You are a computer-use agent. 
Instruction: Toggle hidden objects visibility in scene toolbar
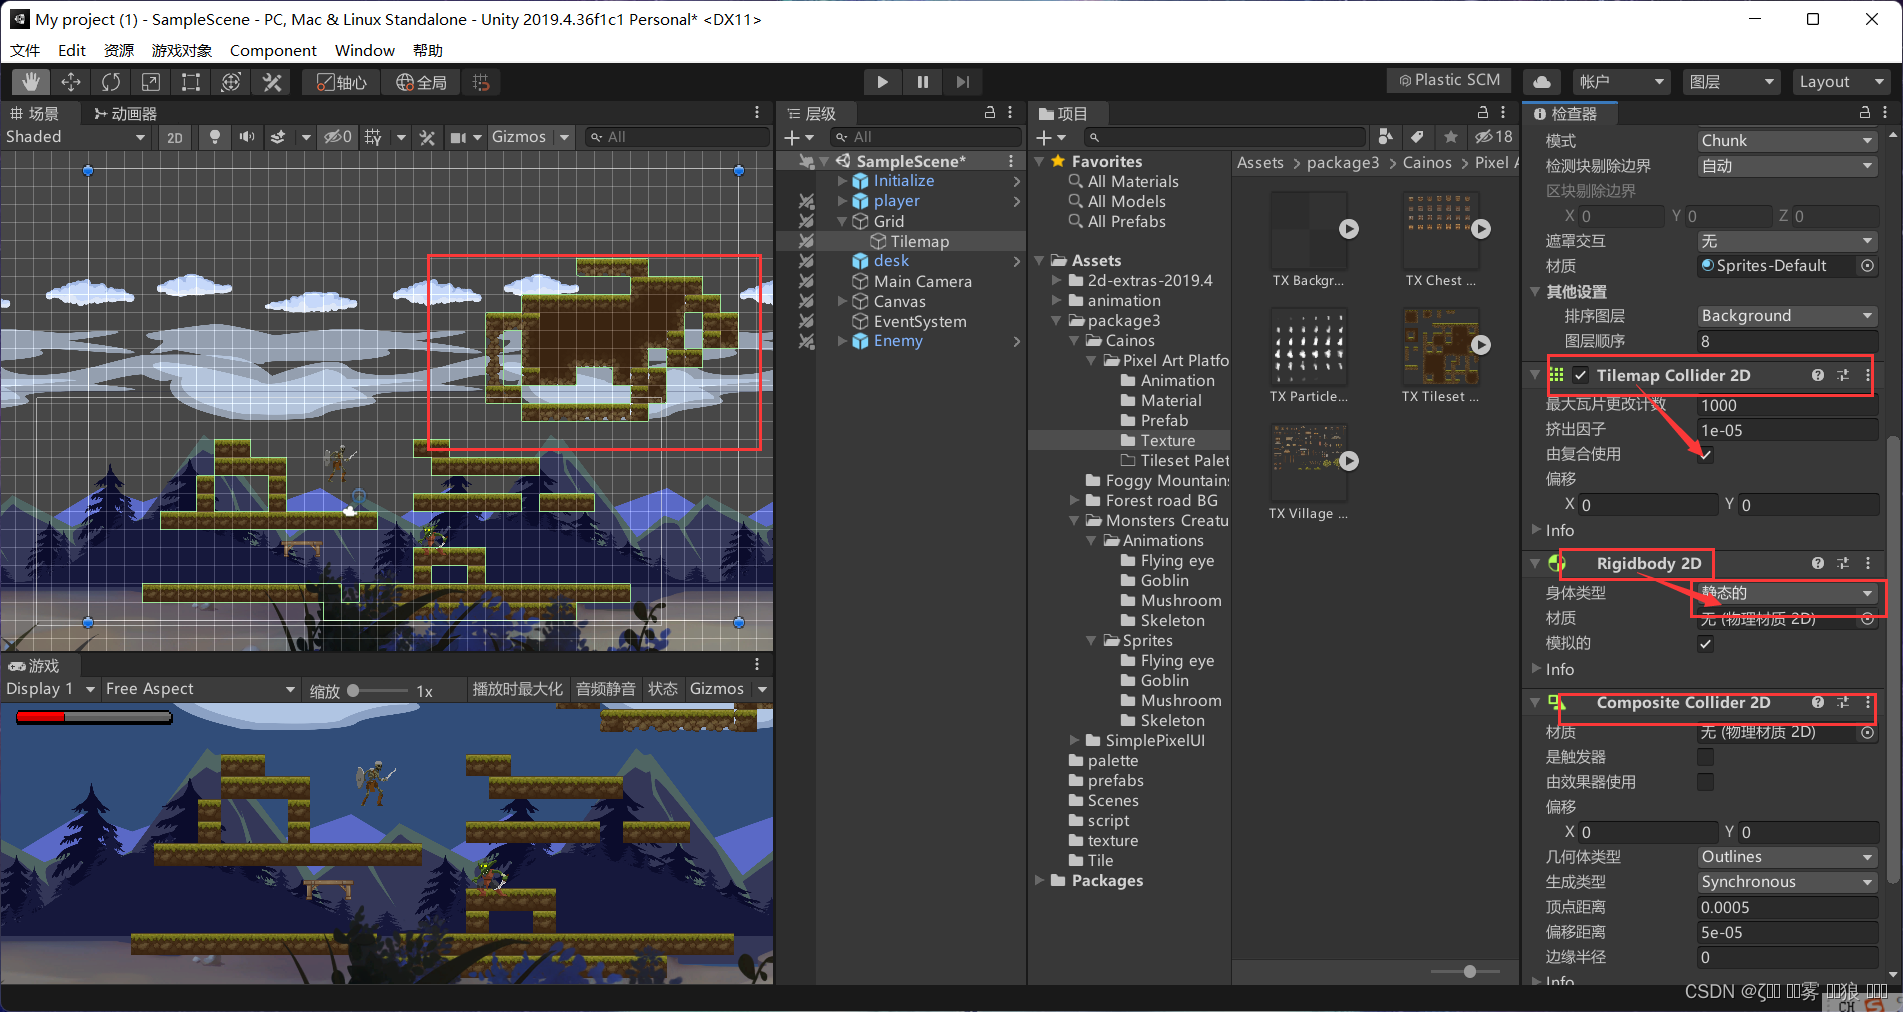pyautogui.click(x=338, y=137)
